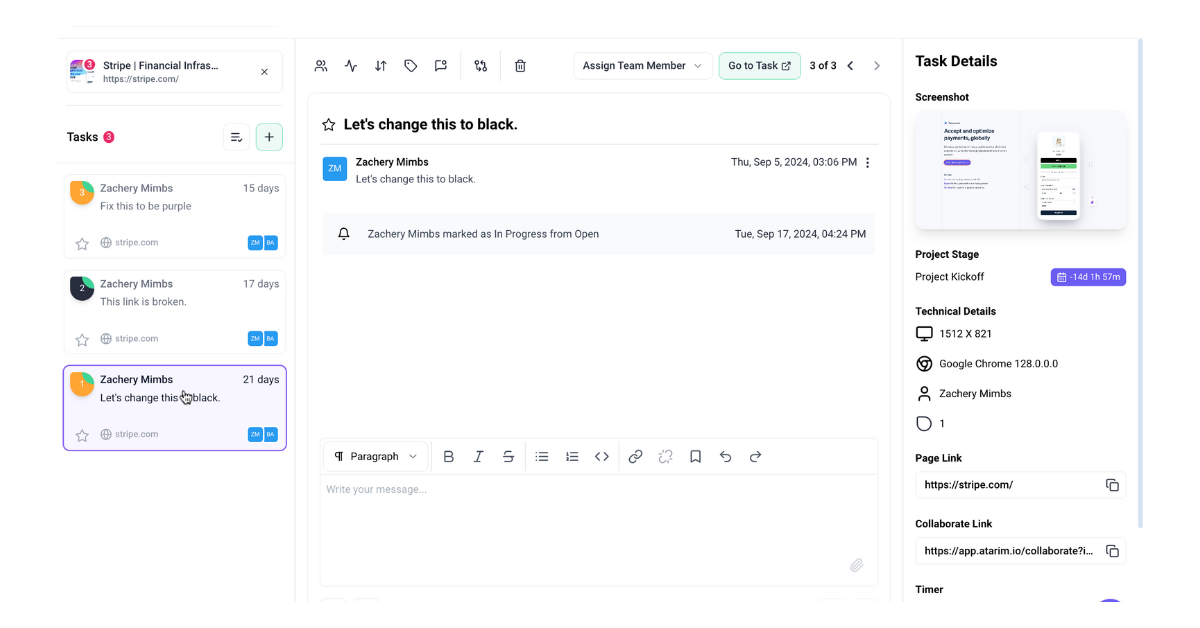This screenshot has height=628, width=1200.
Task: Click the sort arrows icon in toolbar
Action: pyautogui.click(x=380, y=65)
